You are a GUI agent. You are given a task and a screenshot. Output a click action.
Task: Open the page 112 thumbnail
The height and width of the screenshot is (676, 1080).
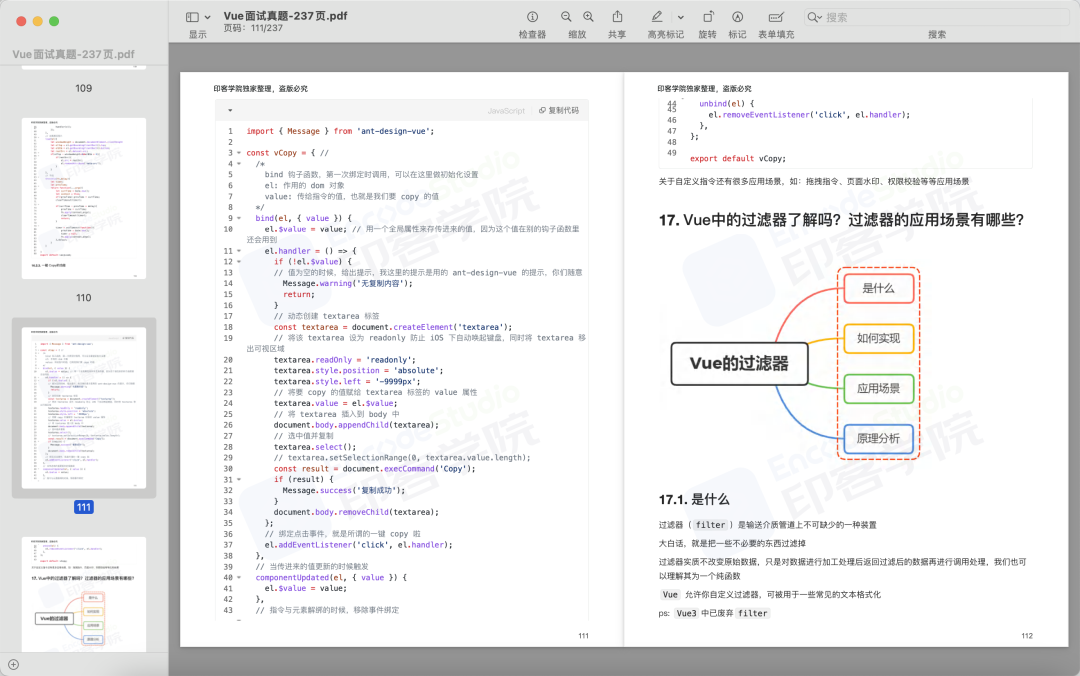83,594
